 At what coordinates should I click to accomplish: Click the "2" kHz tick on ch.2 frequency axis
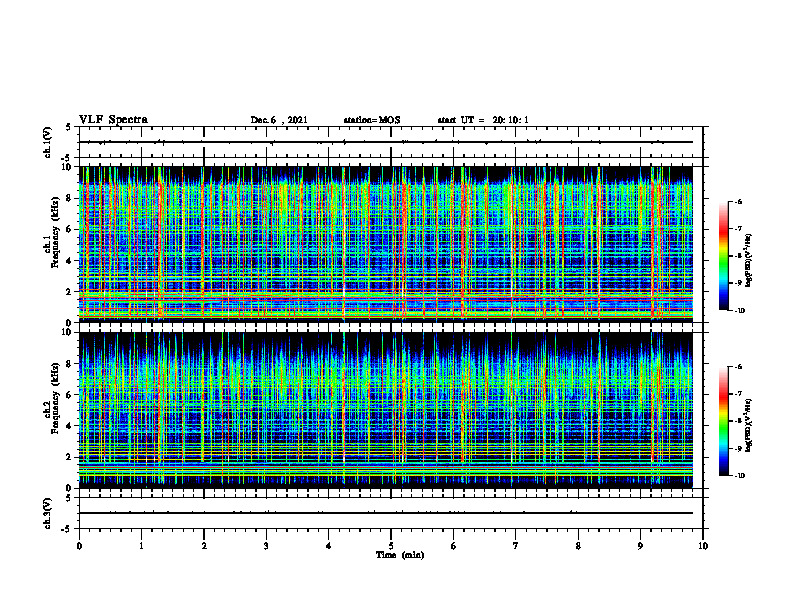tap(69, 457)
